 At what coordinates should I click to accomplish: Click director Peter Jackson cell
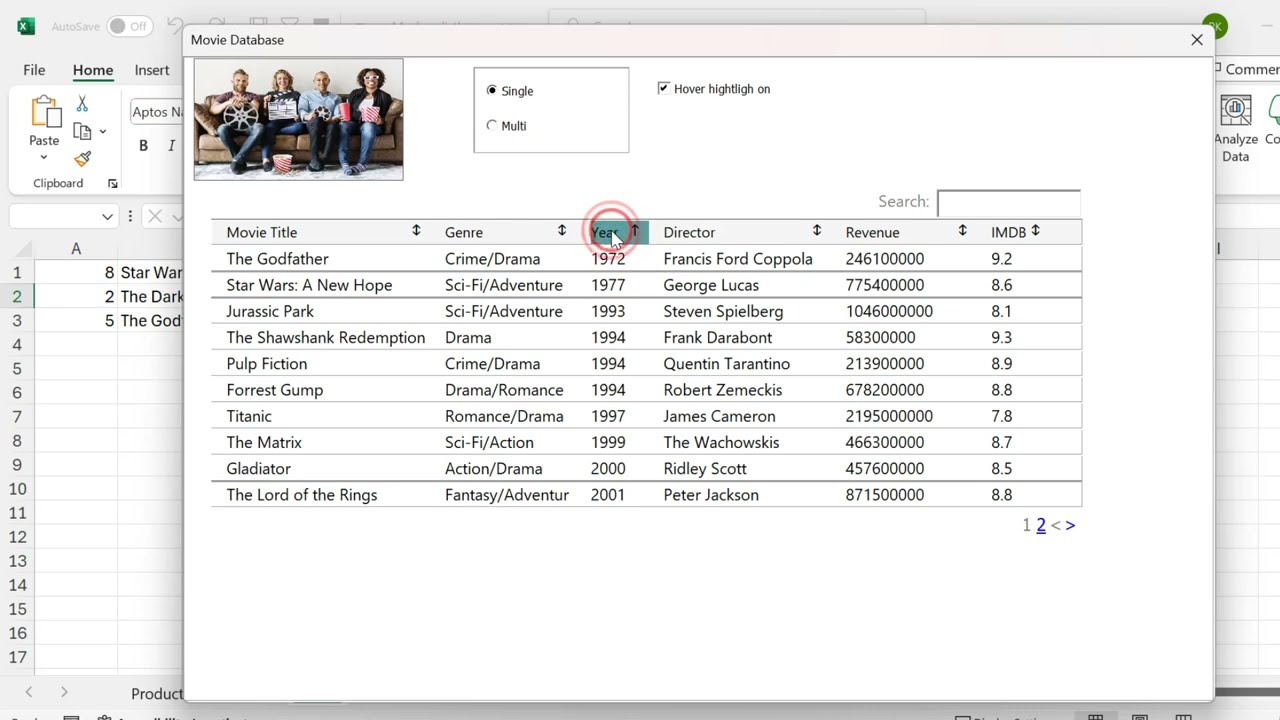[711, 494]
